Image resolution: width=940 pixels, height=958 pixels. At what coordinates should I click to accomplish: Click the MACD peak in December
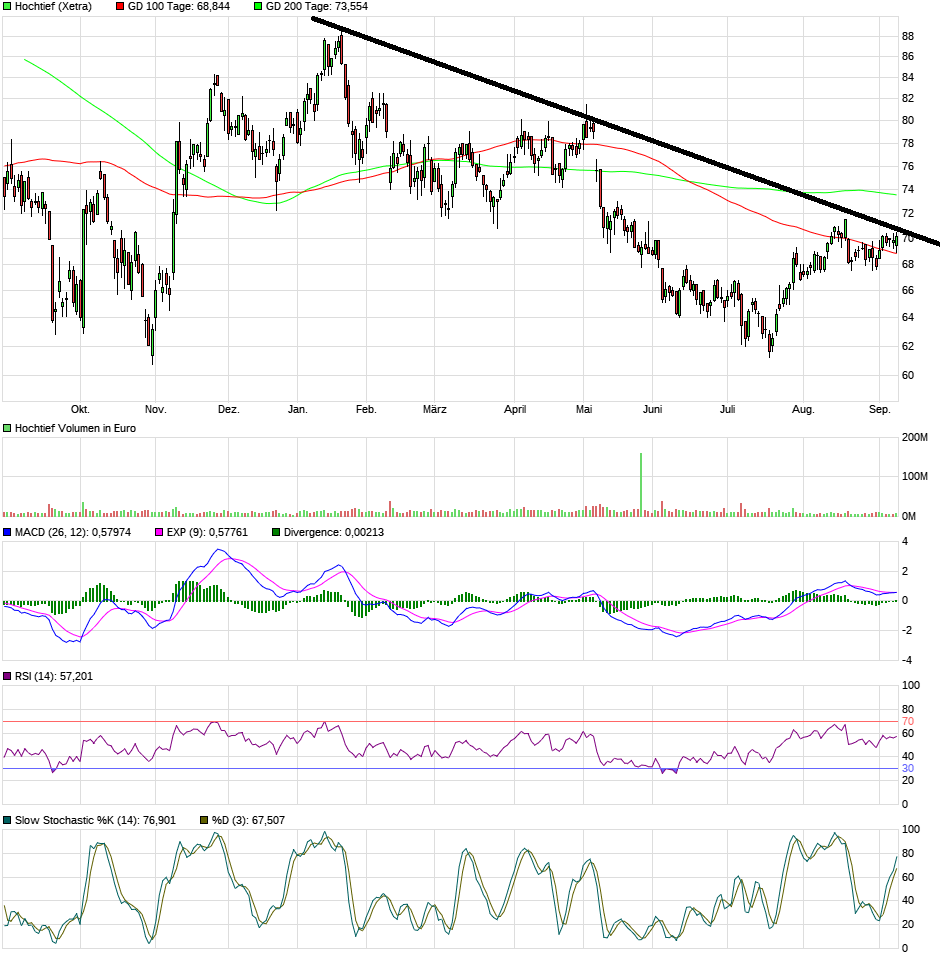tap(220, 550)
